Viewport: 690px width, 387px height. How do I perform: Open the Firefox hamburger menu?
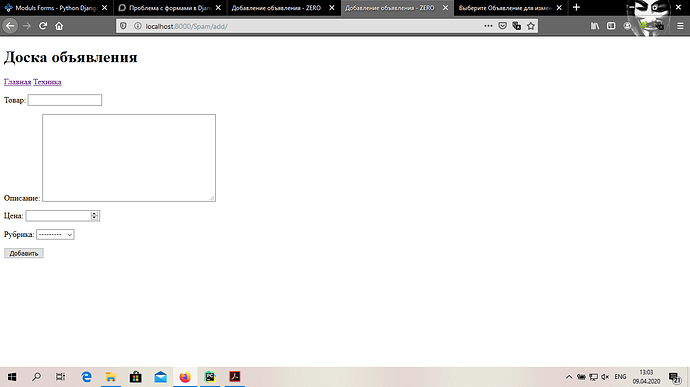[x=680, y=26]
